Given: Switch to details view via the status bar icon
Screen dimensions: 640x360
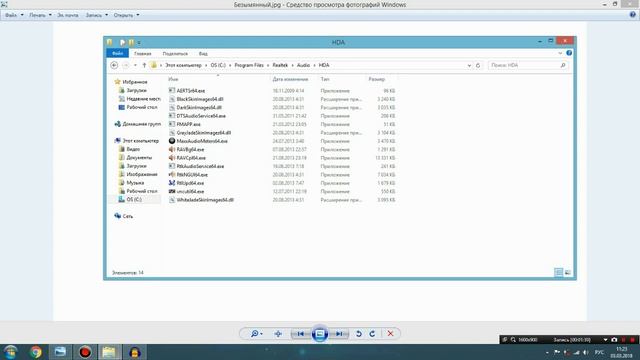Looking at the screenshot, I should pyautogui.click(x=558, y=272).
